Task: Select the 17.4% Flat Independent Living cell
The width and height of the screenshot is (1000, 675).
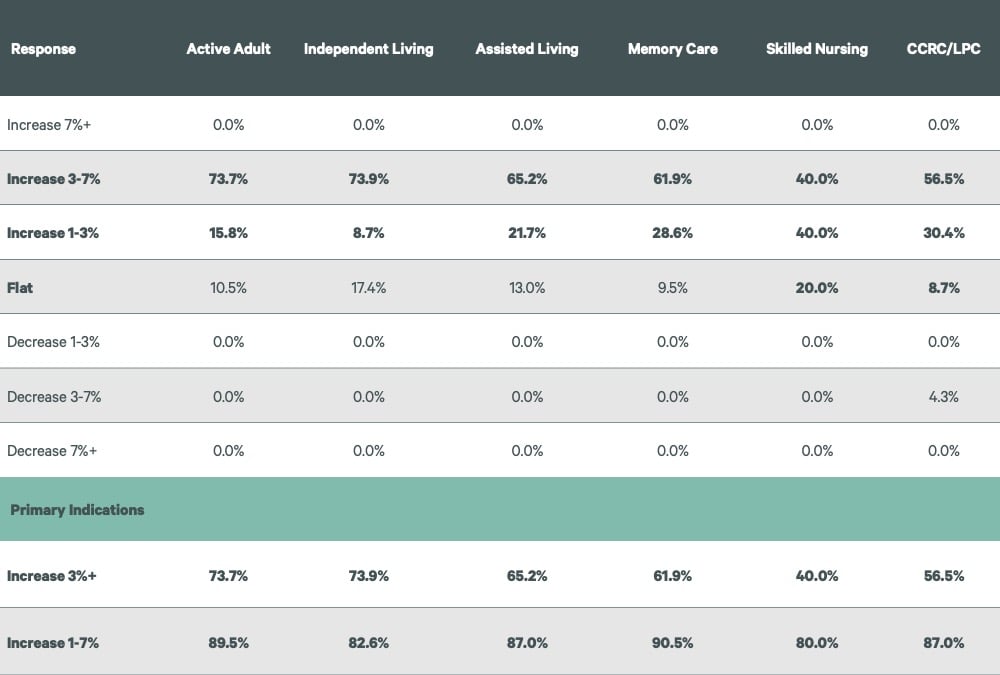Action: 368,288
